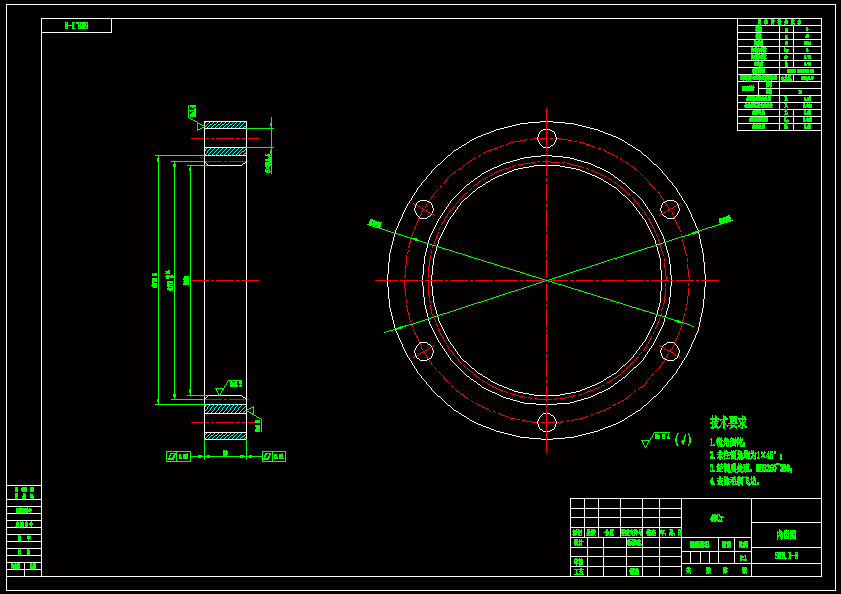Select the first technical requirement note line
The height and width of the screenshot is (594, 841).
727,441
